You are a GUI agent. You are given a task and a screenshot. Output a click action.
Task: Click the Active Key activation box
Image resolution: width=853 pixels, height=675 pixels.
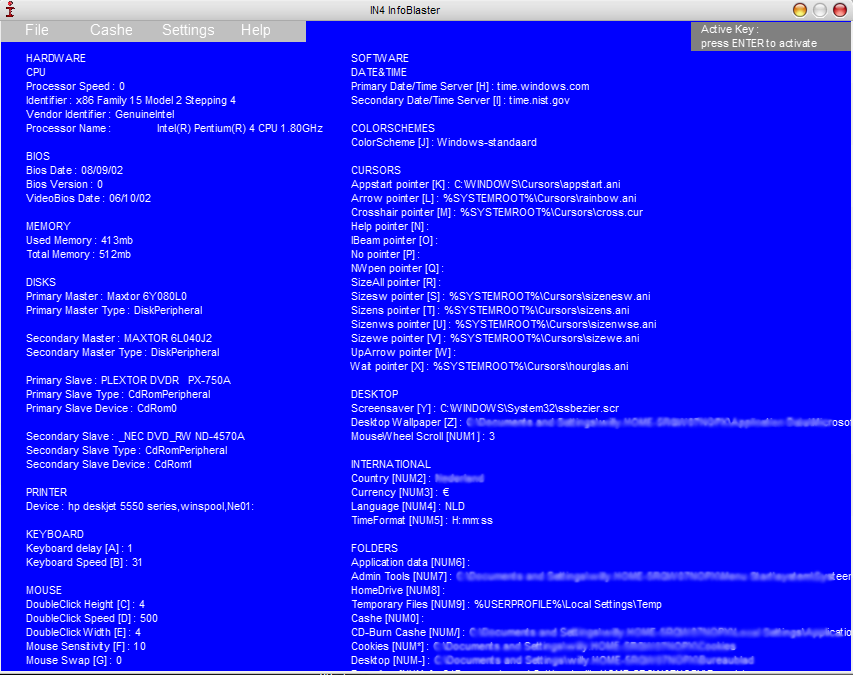[770, 37]
